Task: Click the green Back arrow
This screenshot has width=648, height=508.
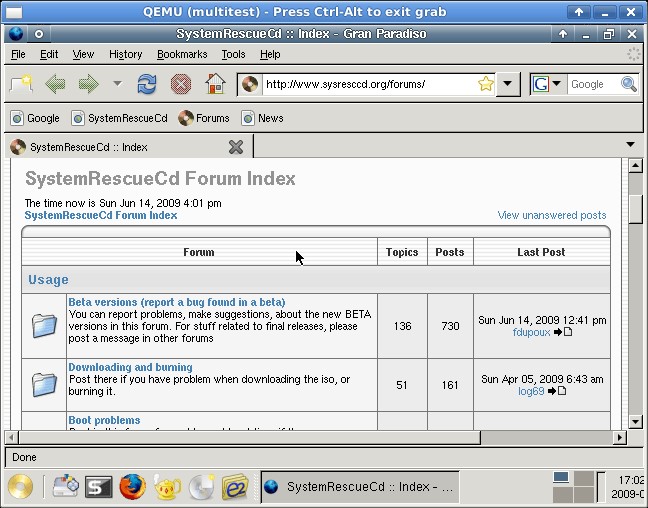Action: (x=55, y=84)
